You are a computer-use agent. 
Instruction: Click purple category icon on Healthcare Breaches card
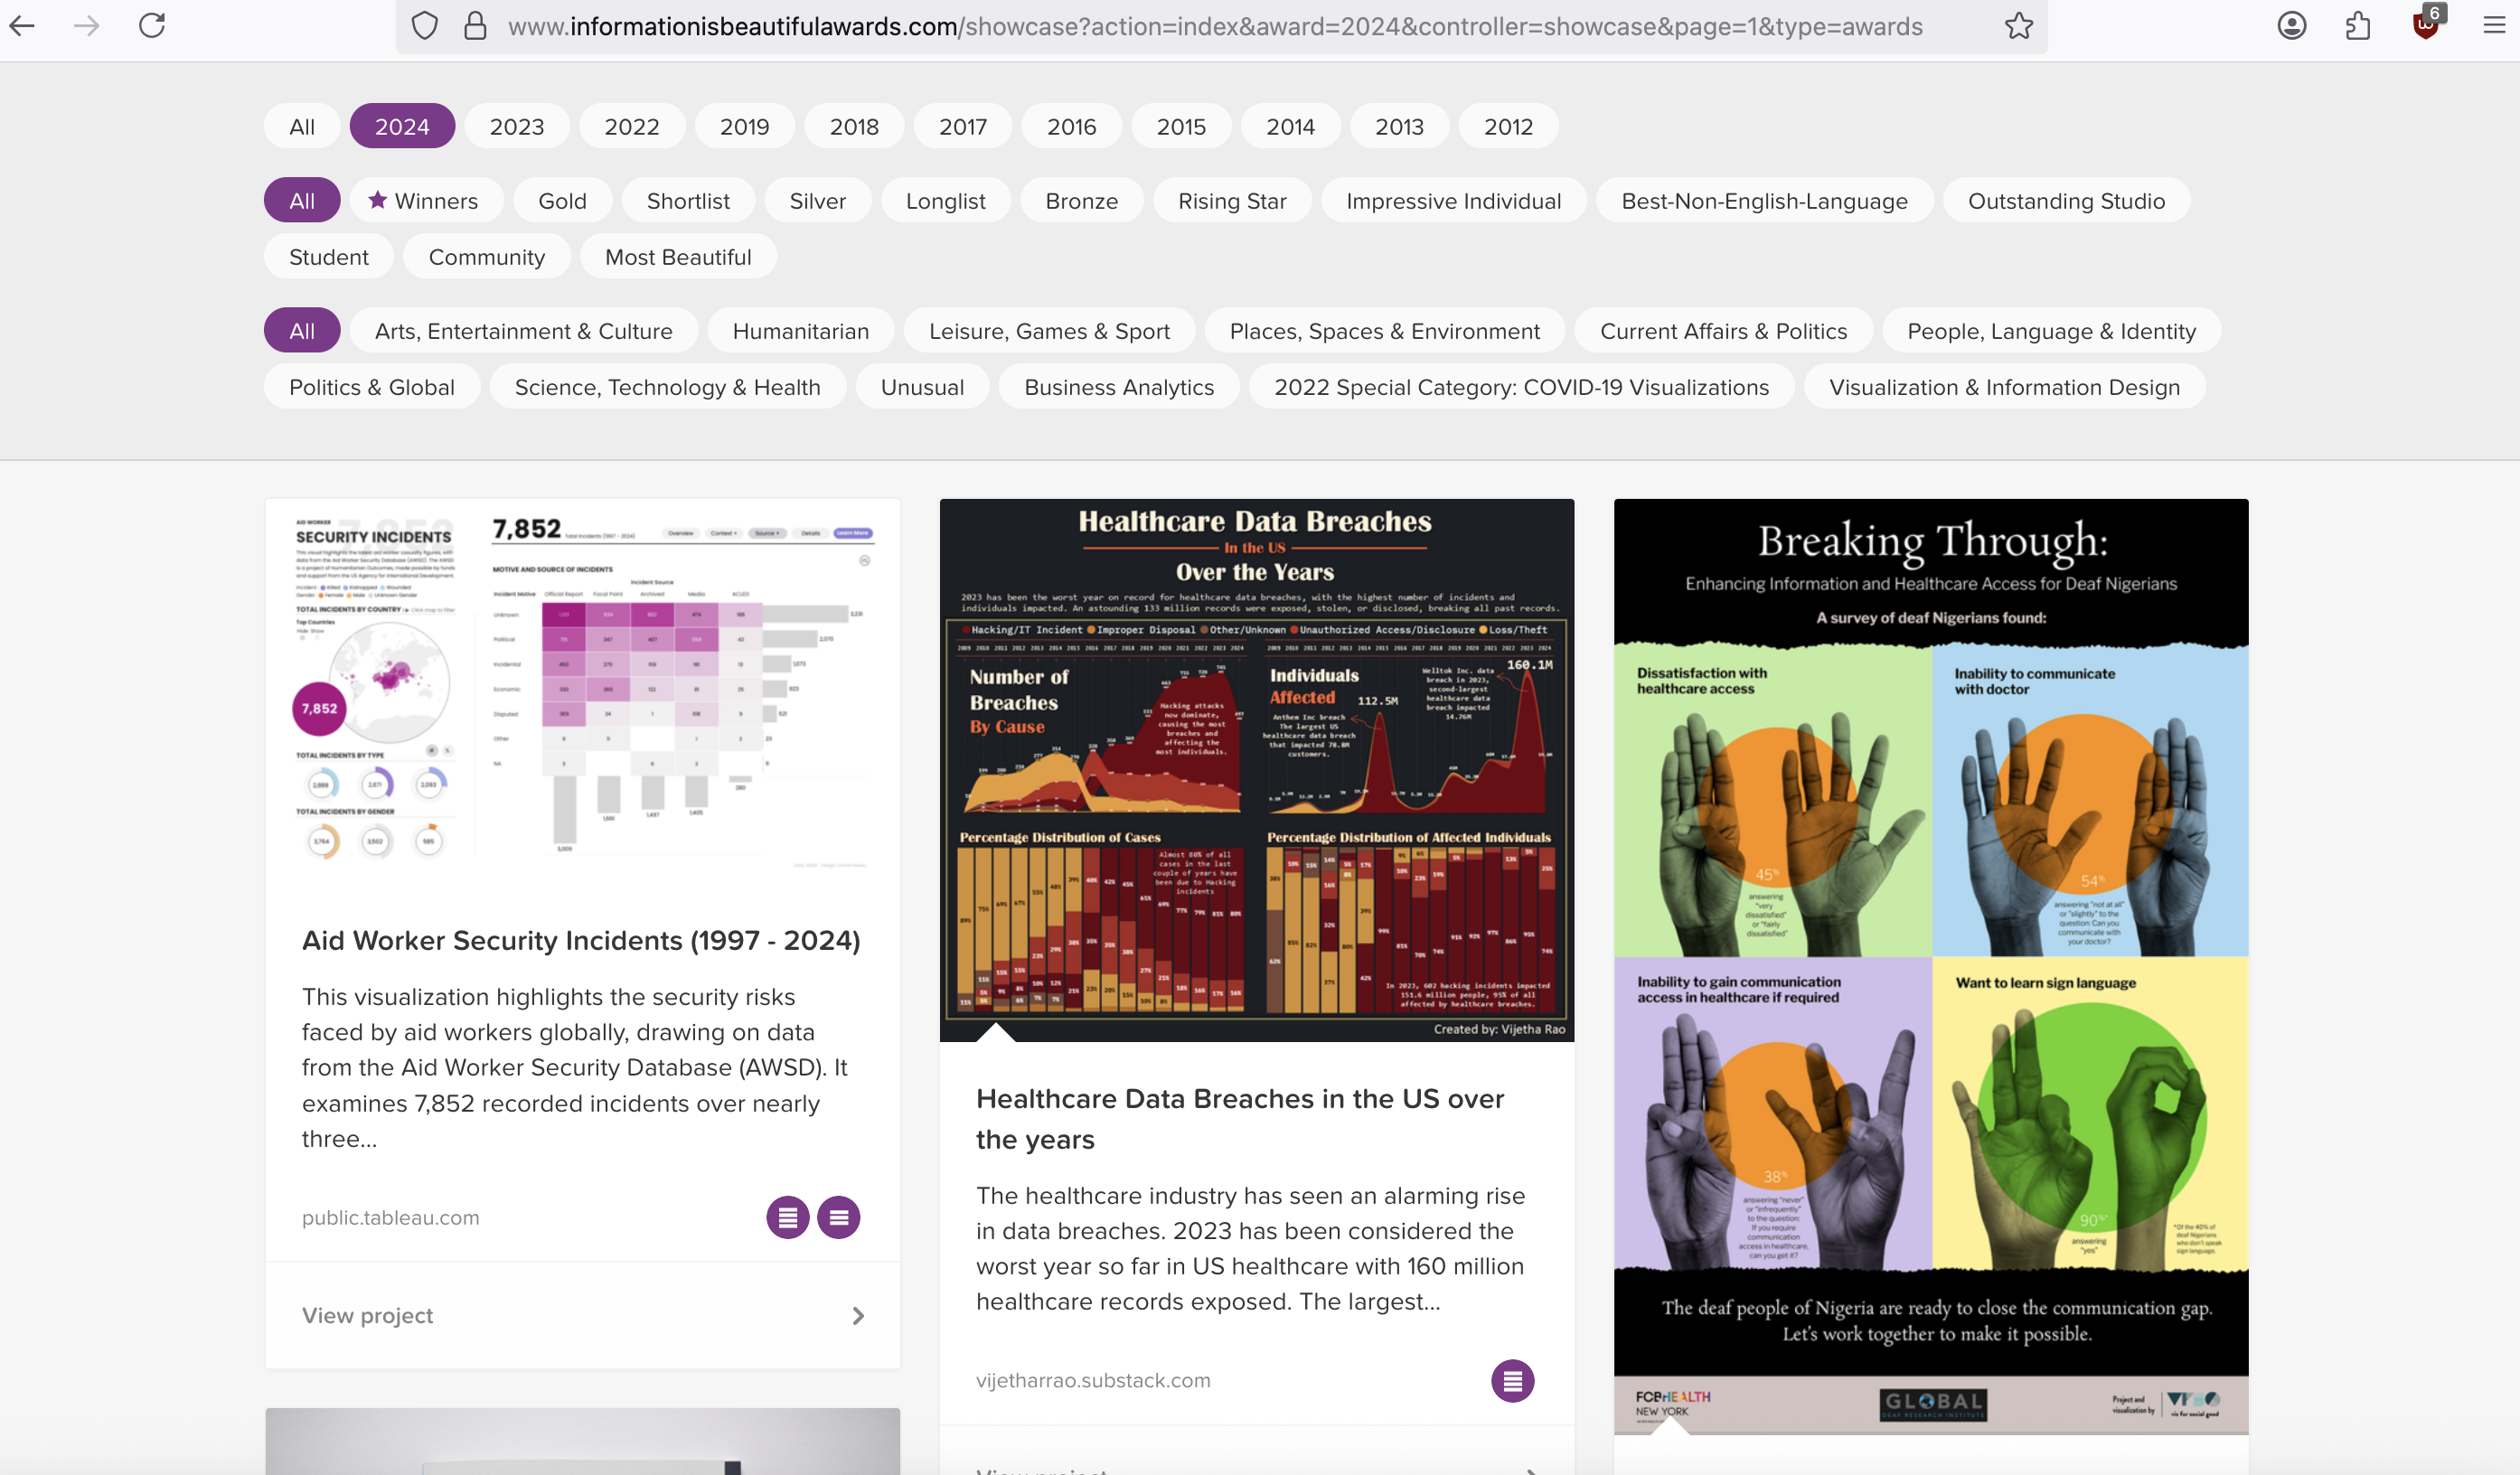[1513, 1381]
